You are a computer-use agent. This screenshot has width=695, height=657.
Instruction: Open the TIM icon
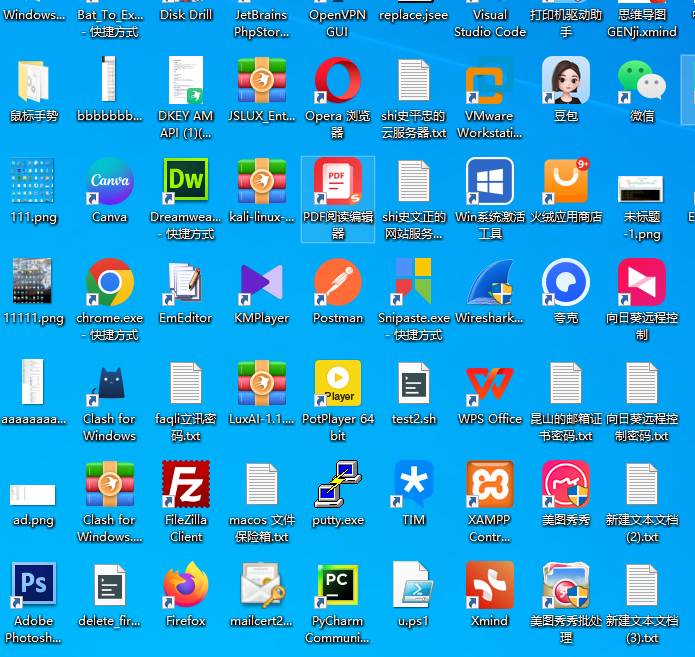(414, 485)
